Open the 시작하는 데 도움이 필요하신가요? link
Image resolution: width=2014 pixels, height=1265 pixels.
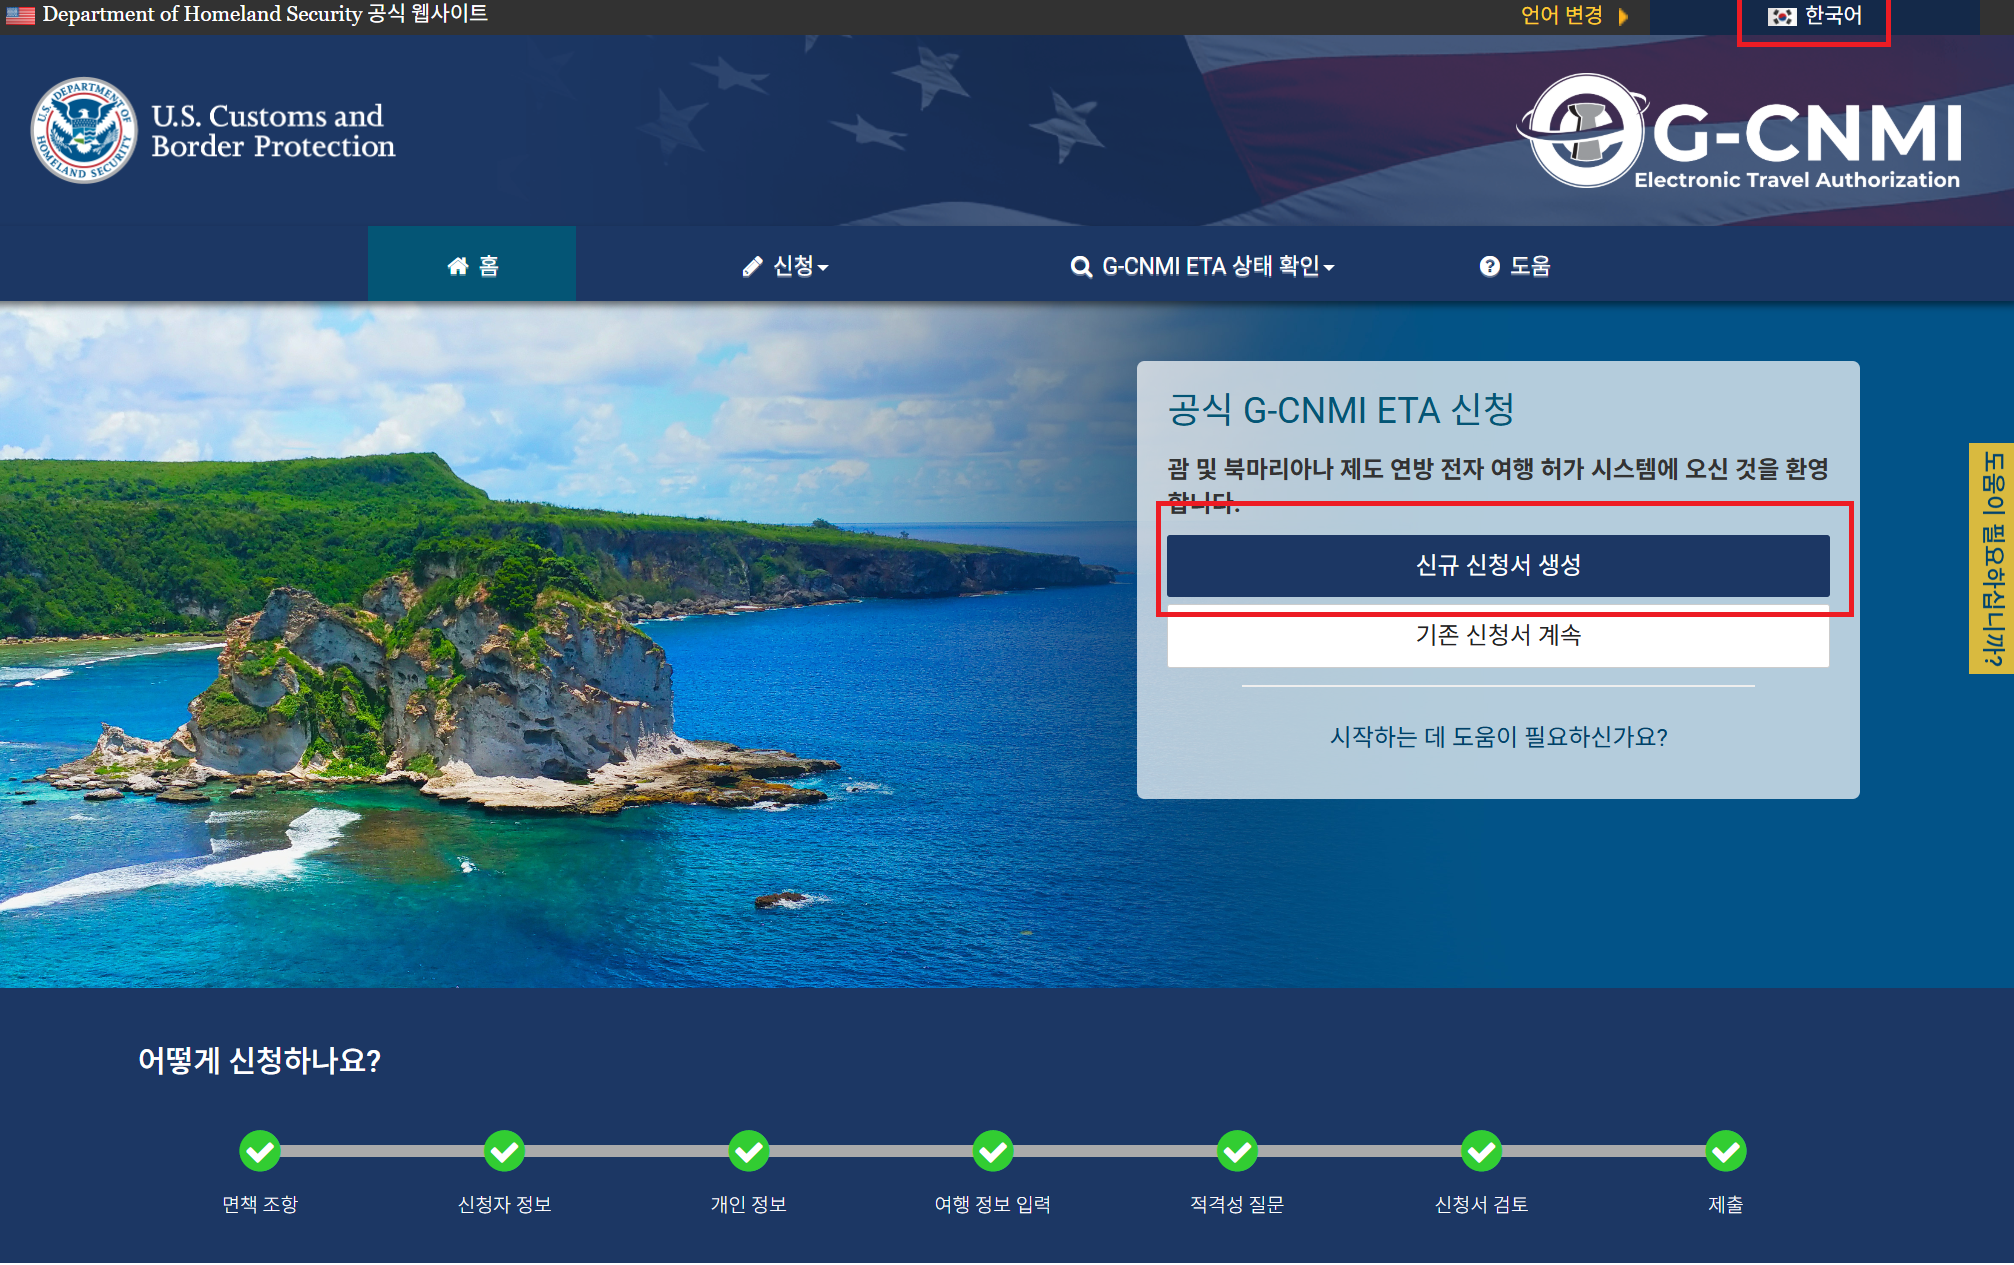(x=1497, y=737)
